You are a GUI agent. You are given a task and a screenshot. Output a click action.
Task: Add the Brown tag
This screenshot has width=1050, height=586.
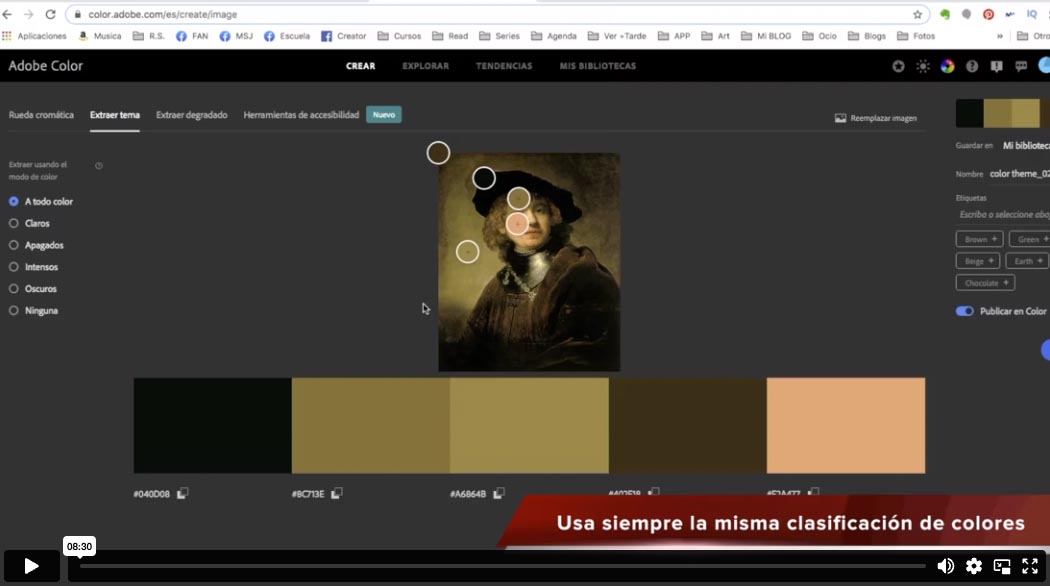979,239
